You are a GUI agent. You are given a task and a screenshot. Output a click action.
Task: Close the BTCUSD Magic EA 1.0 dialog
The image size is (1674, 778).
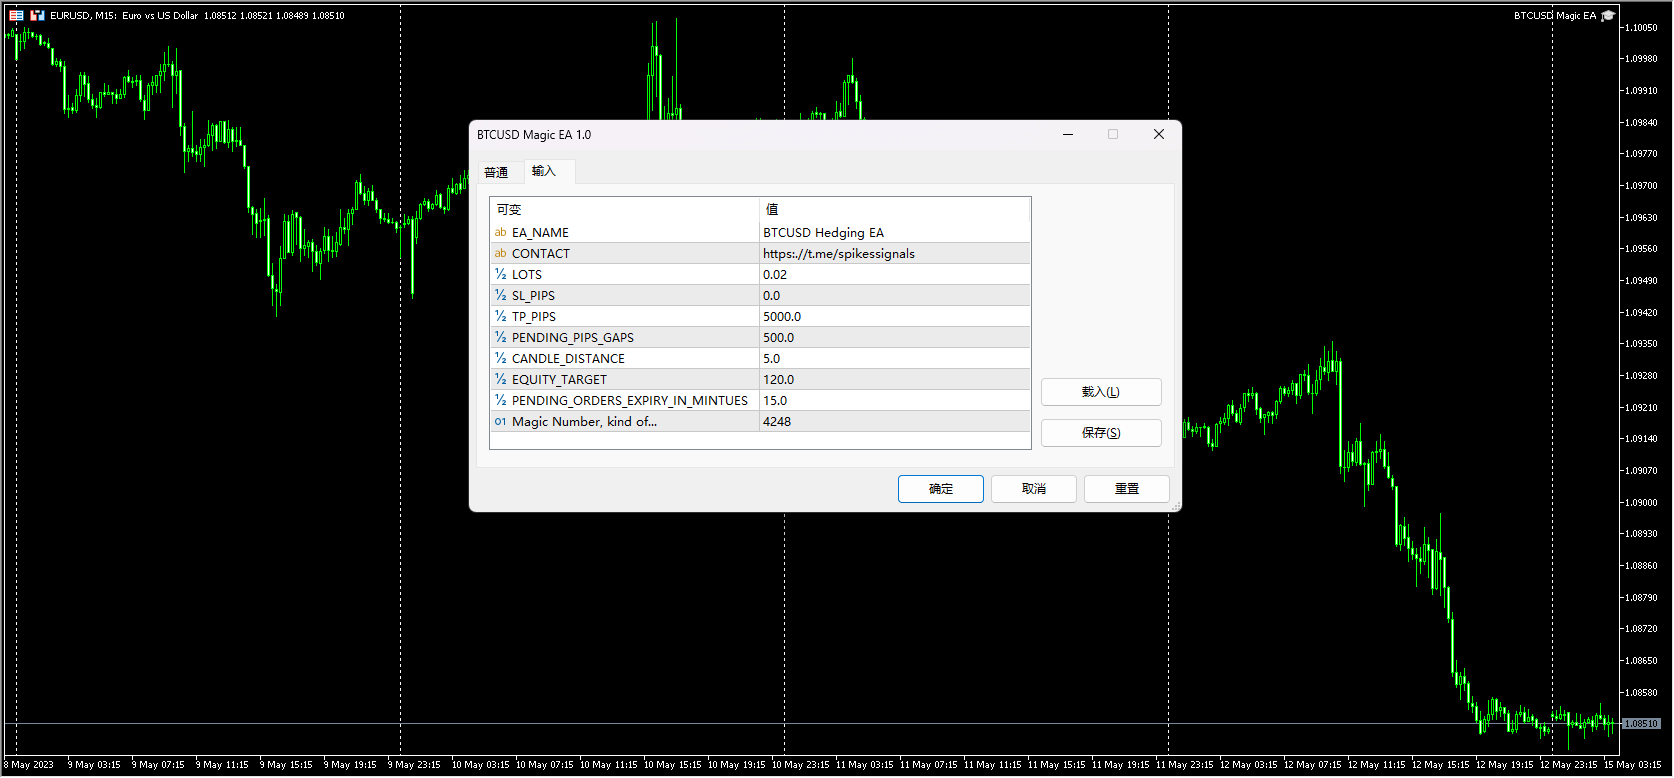[1158, 135]
